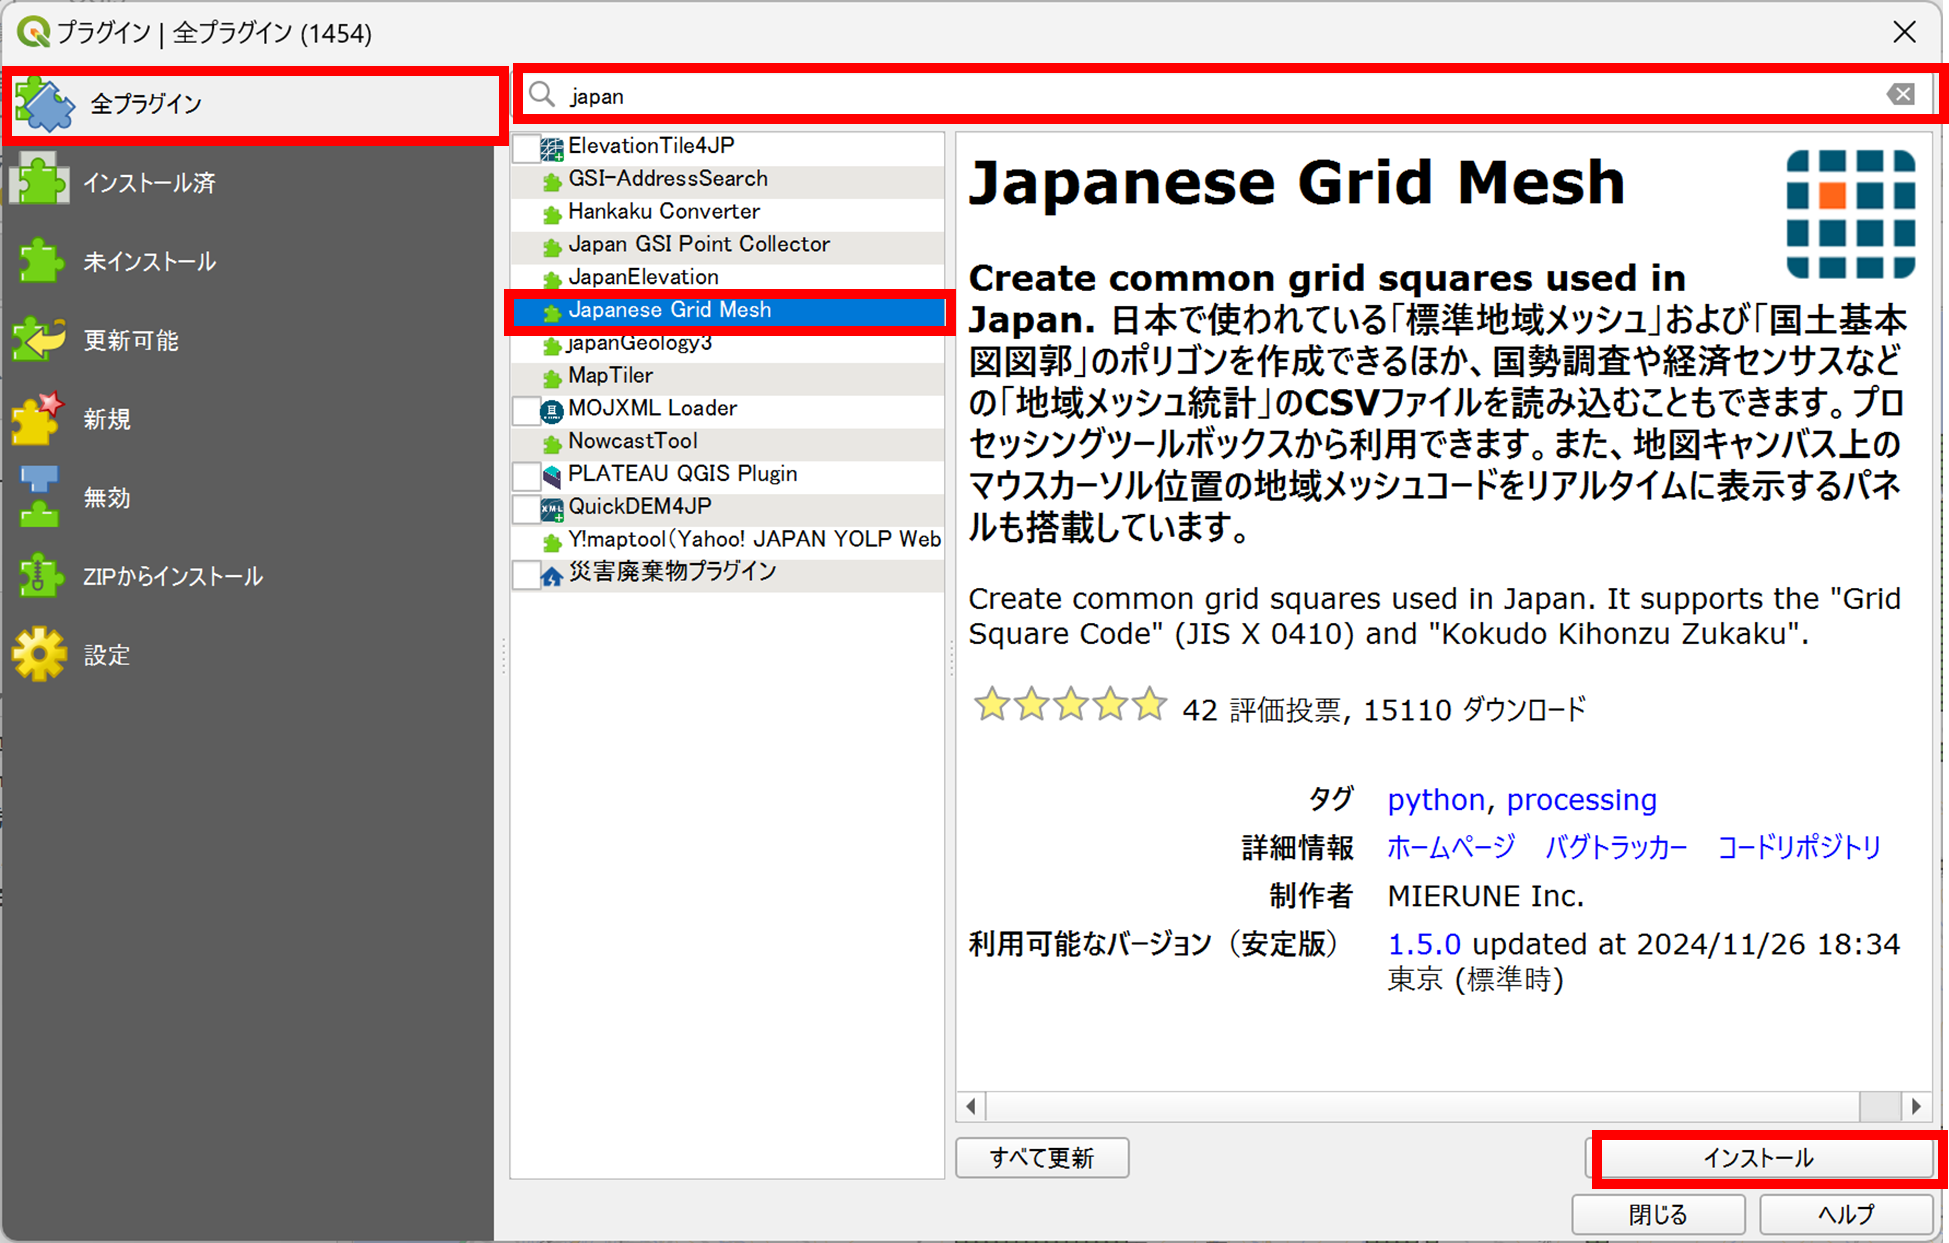Viewport: 1949px width, 1243px height.
Task: Open the 未インストール (Not installed) tab
Action: tap(150, 262)
